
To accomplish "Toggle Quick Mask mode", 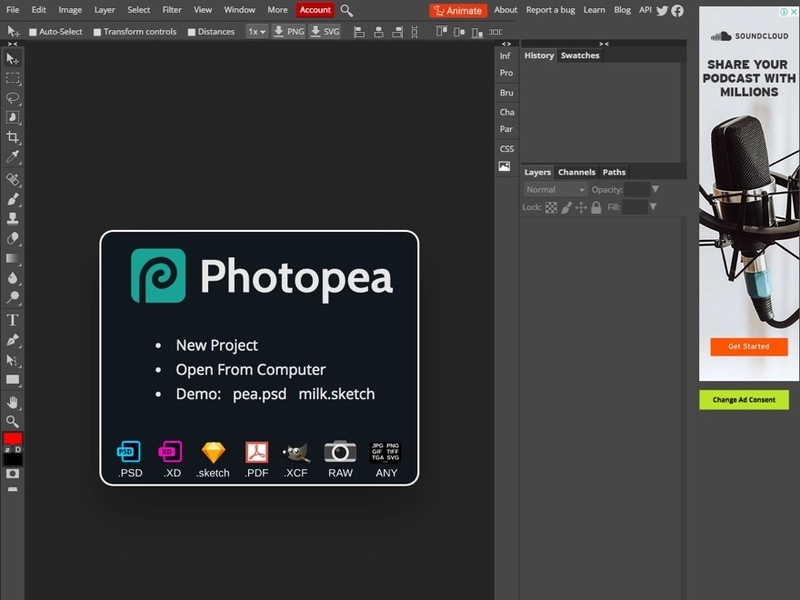I will (12, 474).
